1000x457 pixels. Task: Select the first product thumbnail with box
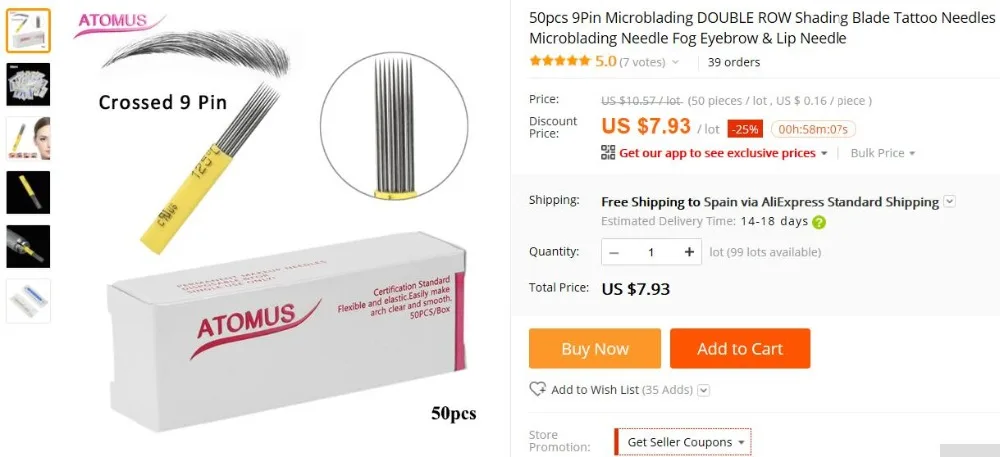tap(28, 31)
